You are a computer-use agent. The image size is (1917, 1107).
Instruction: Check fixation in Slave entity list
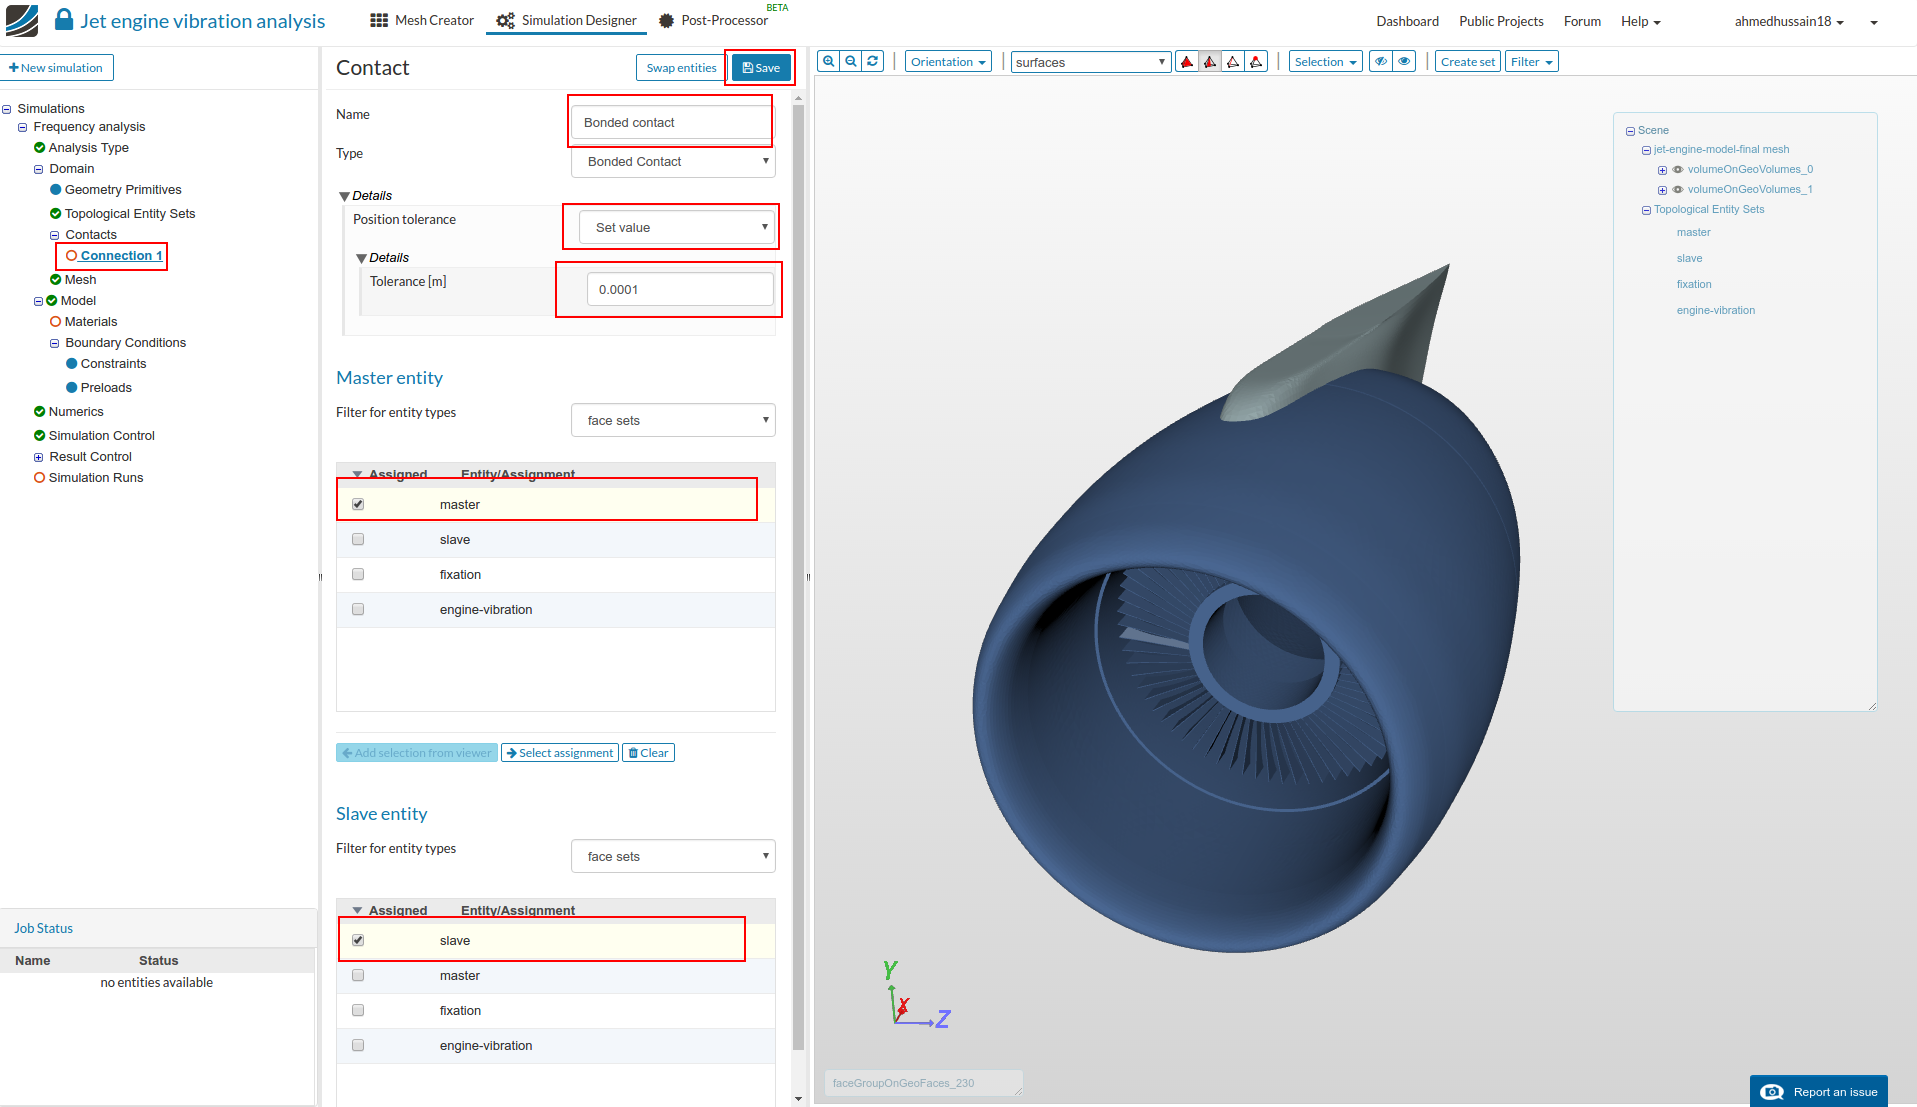(358, 1011)
